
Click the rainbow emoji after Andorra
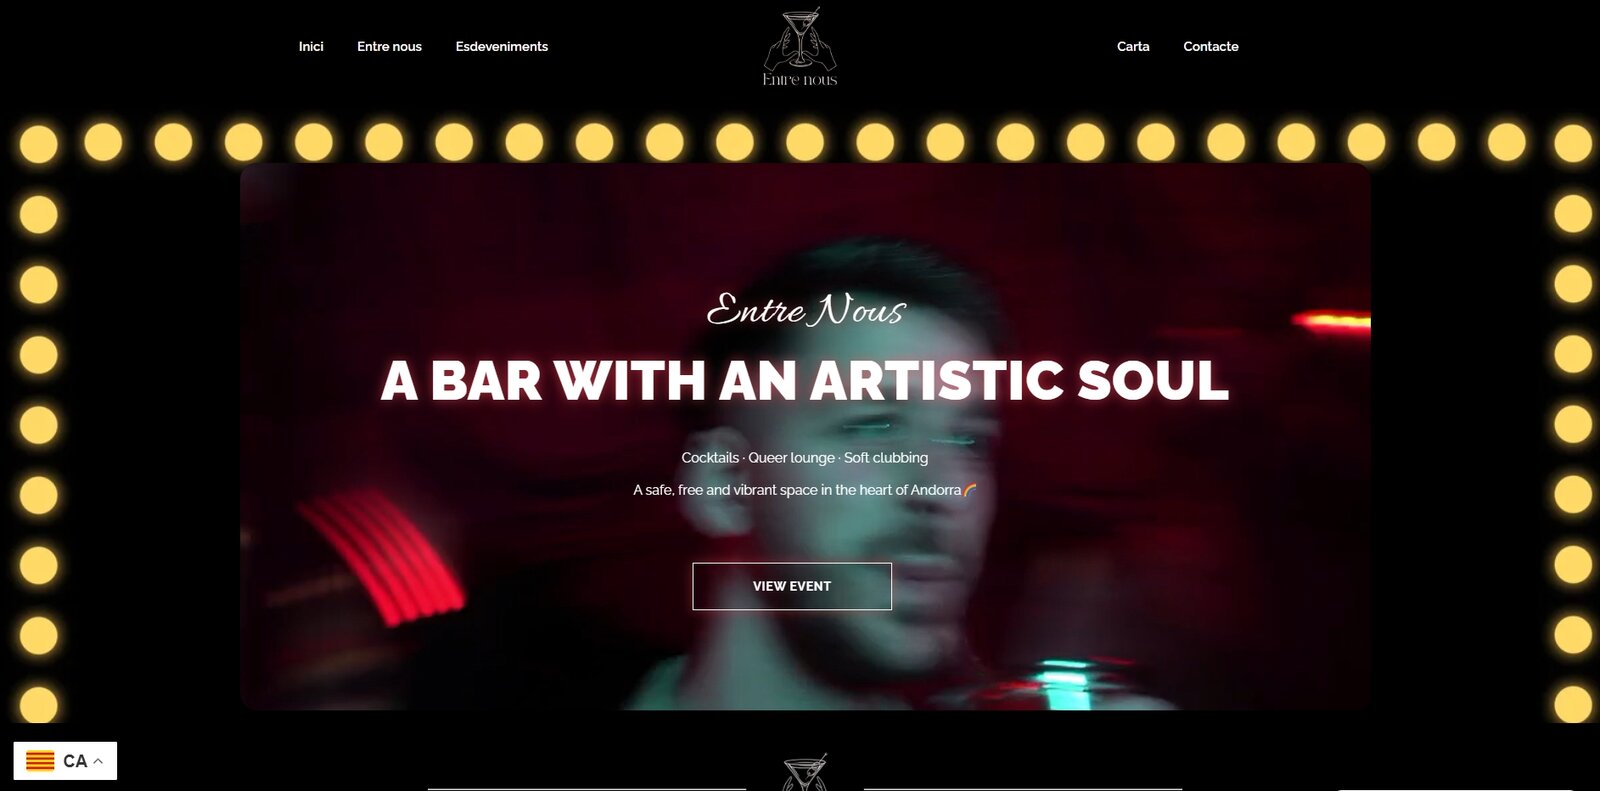tap(970, 490)
